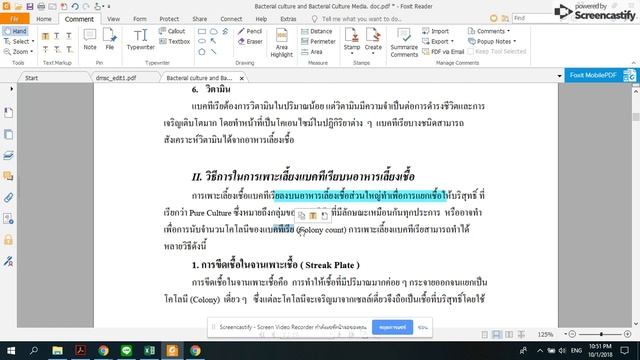Choose the Perimeter measure tool
This screenshot has width=640, height=360.
click(318, 41)
